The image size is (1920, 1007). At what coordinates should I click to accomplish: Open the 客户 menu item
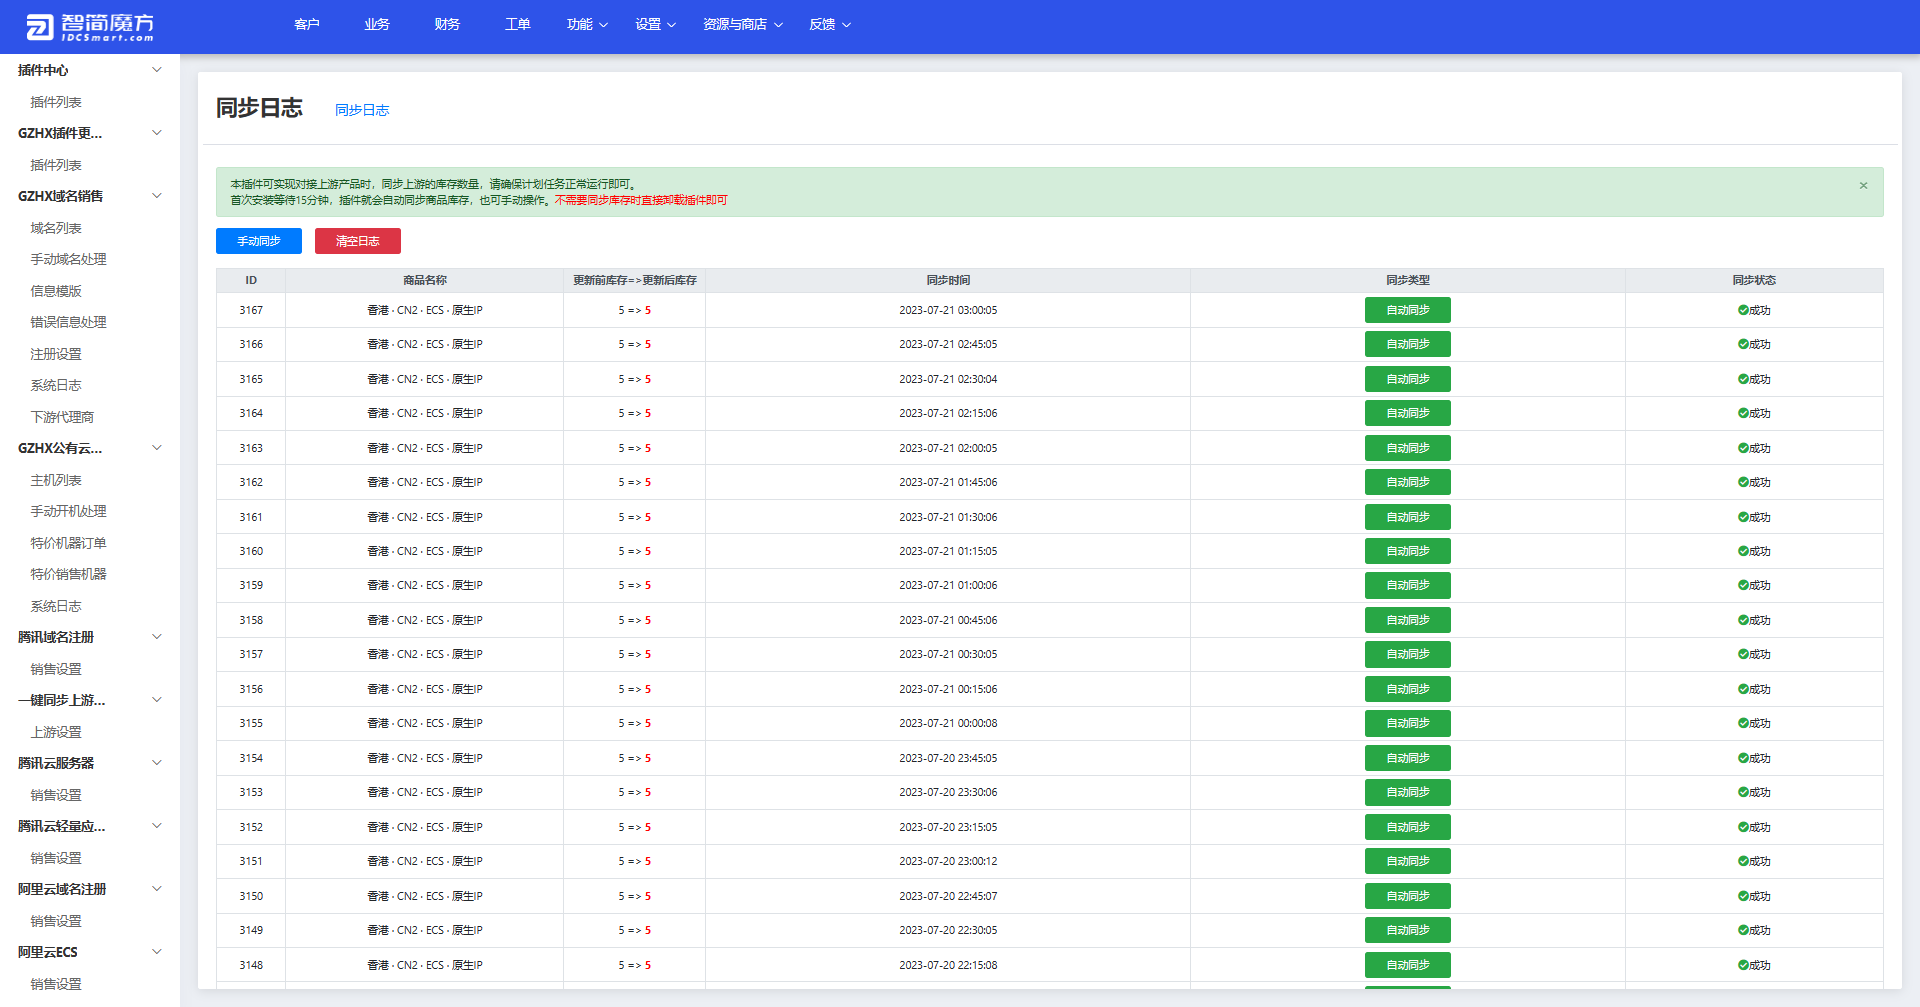tap(307, 24)
